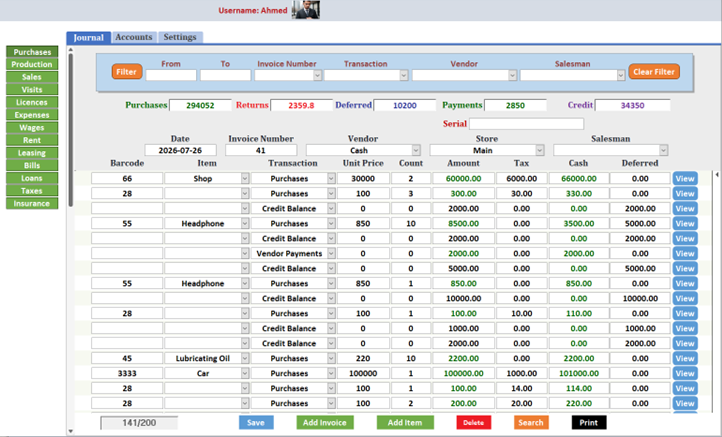Screen dimensions: 722x437
Task: Click the black Print button
Action: (x=589, y=422)
